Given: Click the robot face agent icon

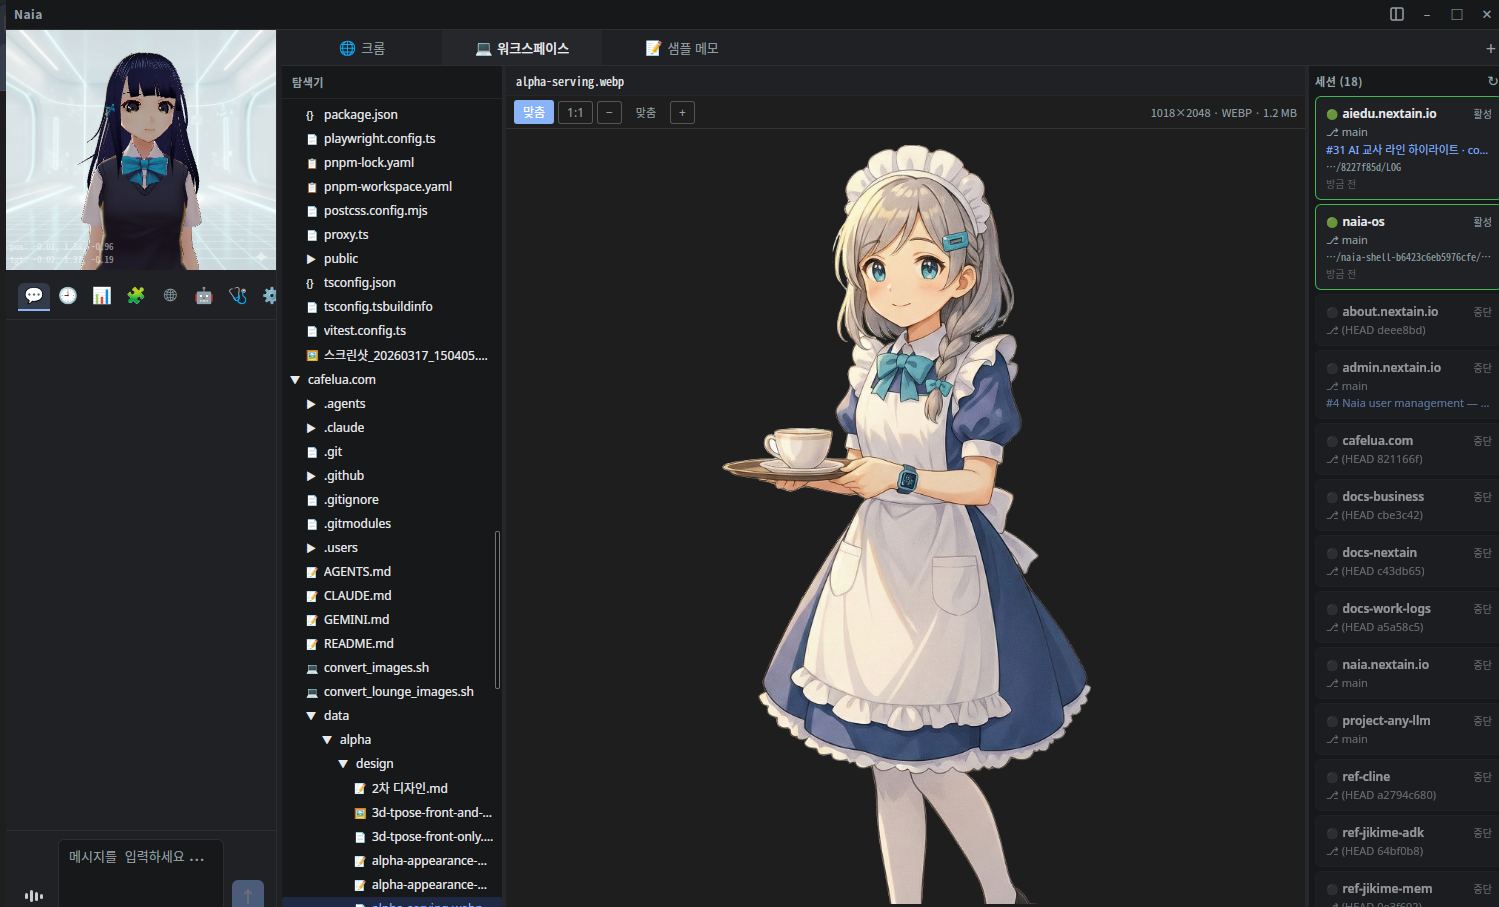Looking at the screenshot, I should pos(204,296).
